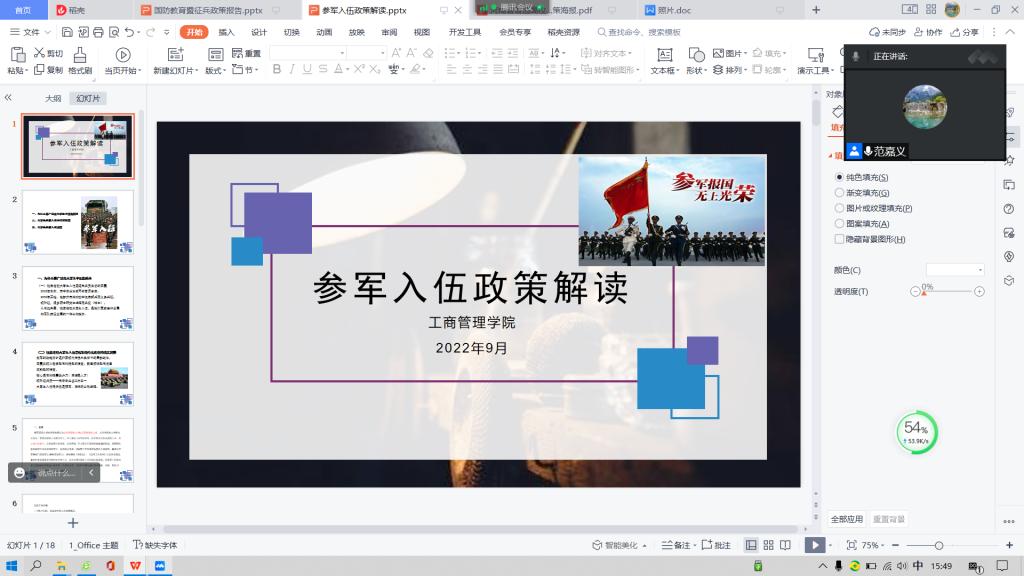Image resolution: width=1024 pixels, height=576 pixels.
Task: Start slideshow with the play button in status bar
Action: (815, 545)
